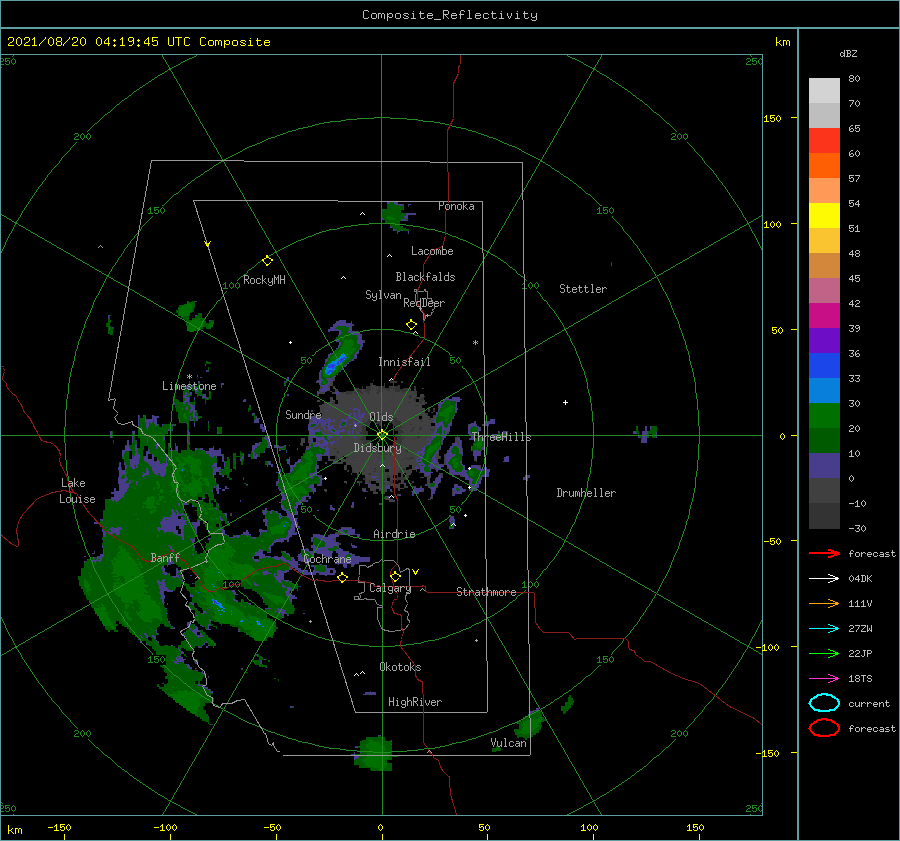
Task: Click the white plus marker east of ThreeHills
Action: [565, 402]
